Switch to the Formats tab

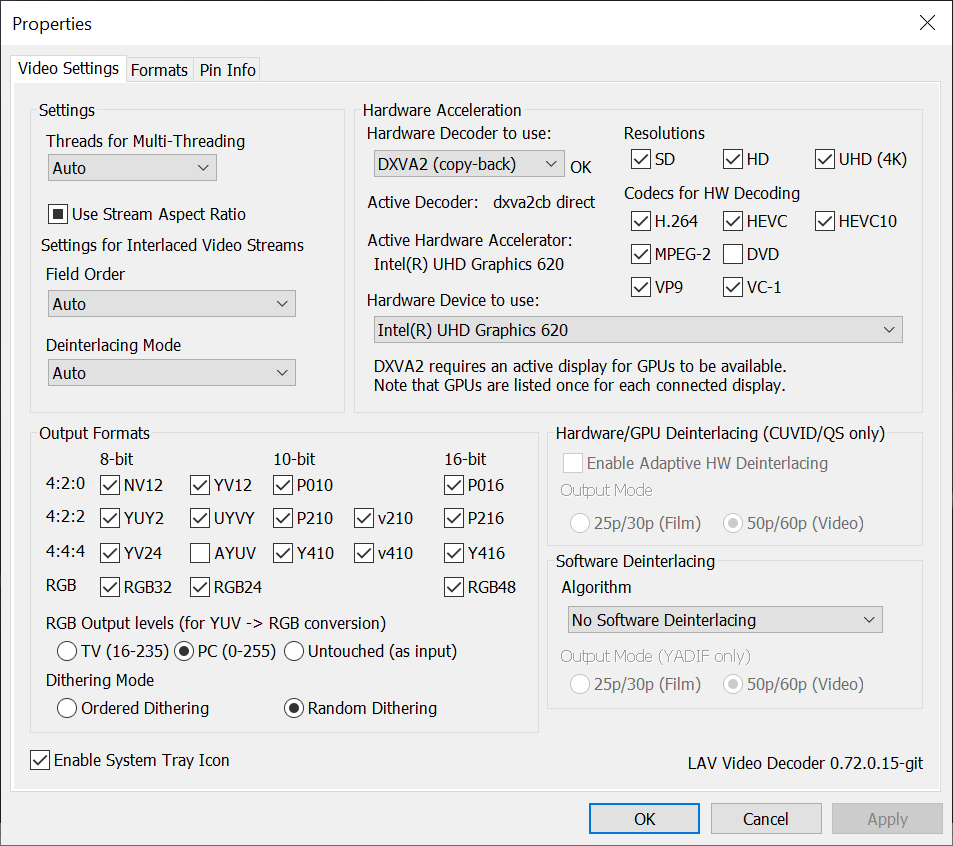[x=159, y=70]
